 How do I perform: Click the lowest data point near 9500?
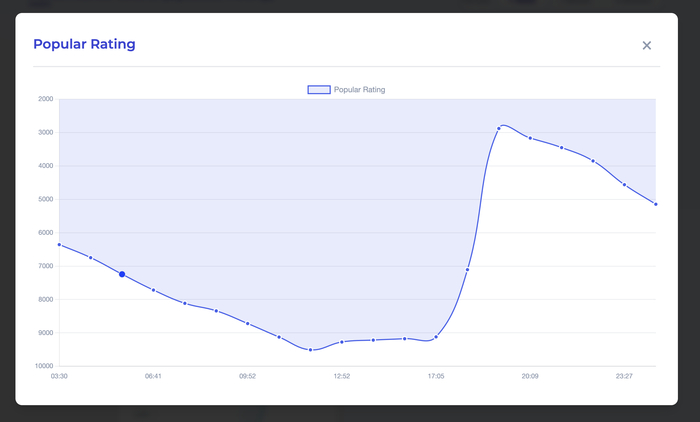[x=310, y=350]
